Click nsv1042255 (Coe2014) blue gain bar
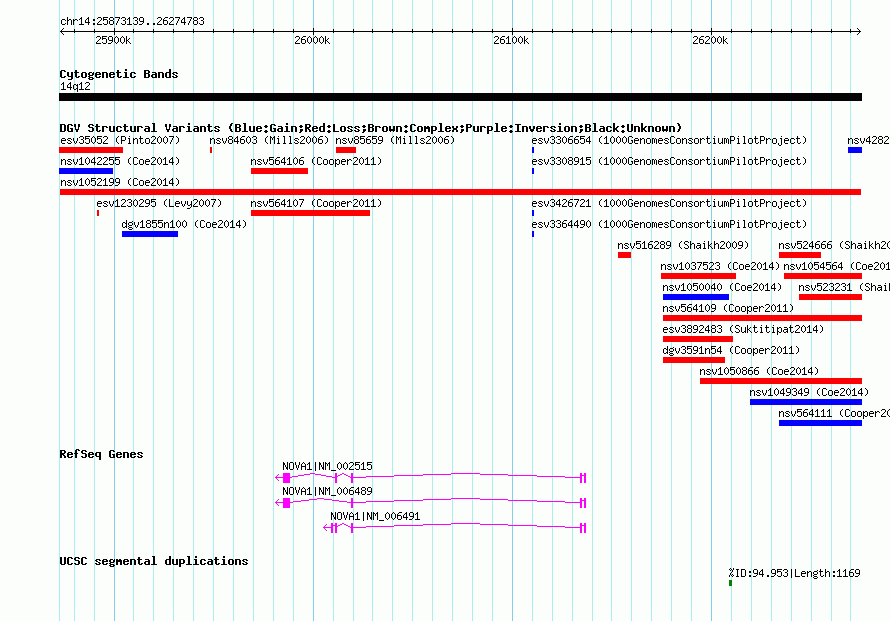The image size is (890, 621). (86, 171)
